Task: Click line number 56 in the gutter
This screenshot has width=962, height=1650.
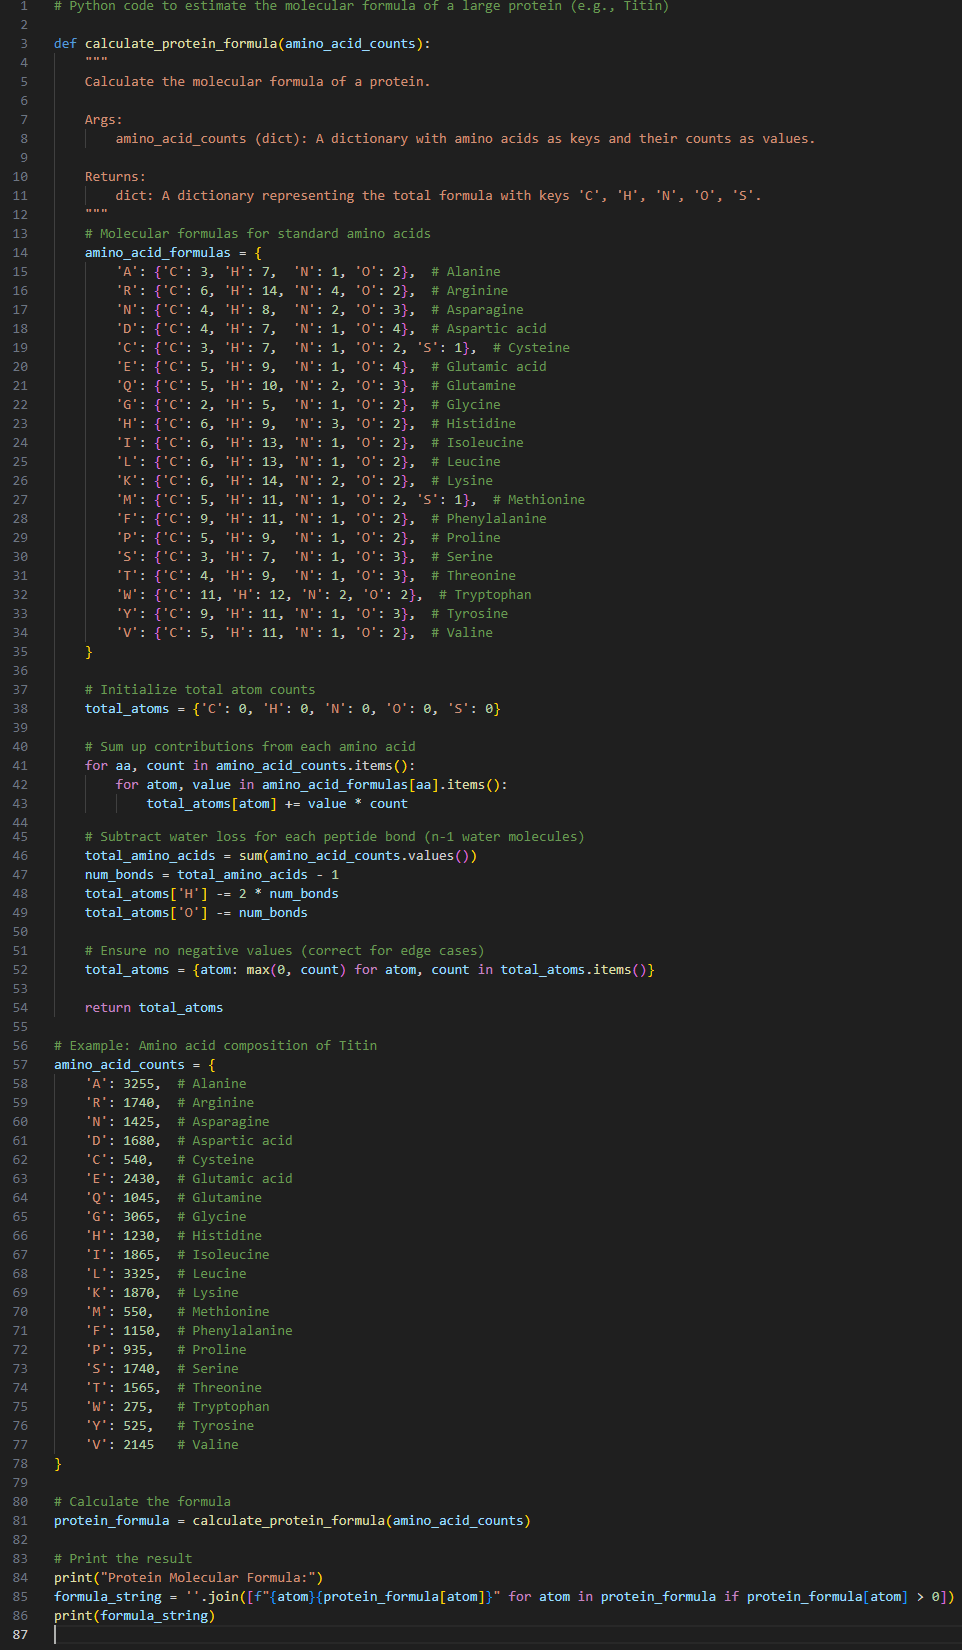Action: [x=20, y=1046]
